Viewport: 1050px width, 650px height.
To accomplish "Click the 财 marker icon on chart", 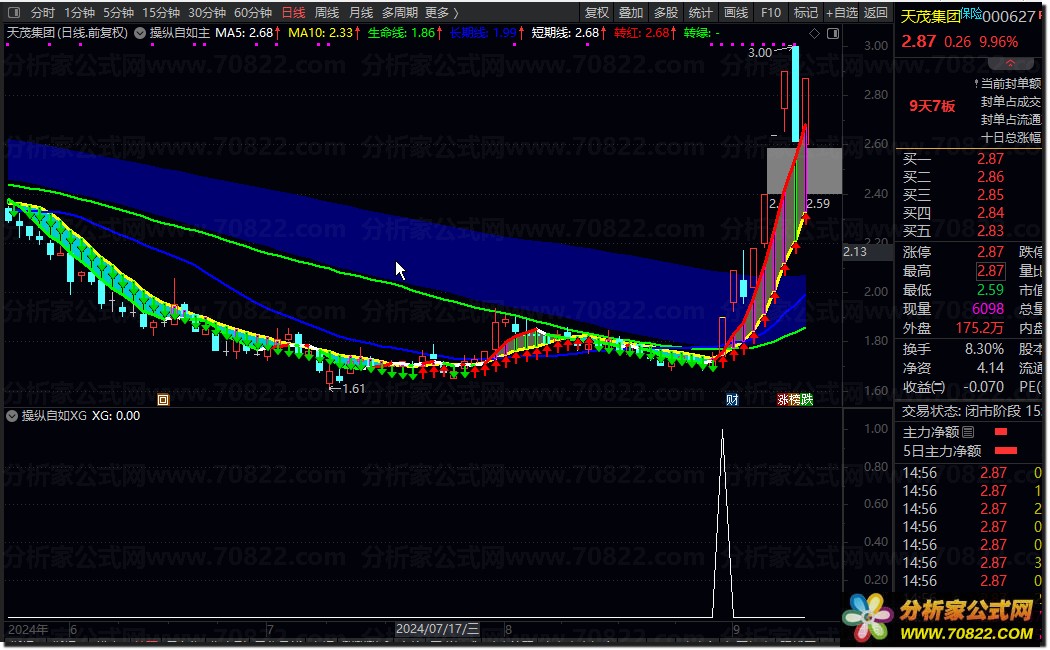I will coord(732,400).
